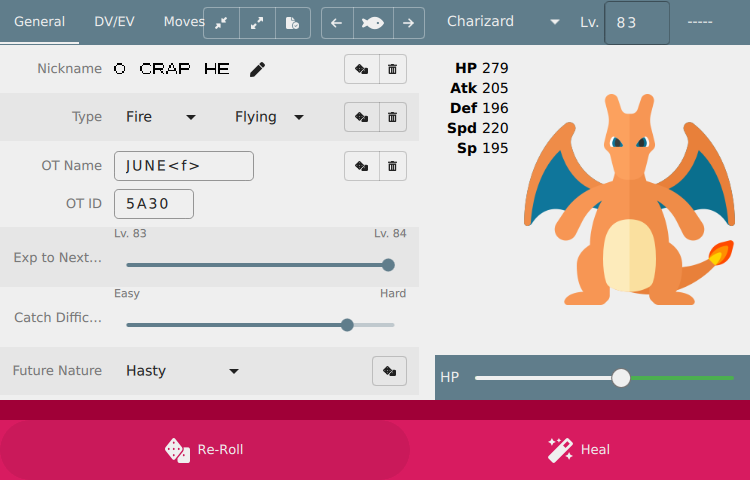The width and height of the screenshot is (750, 480).
Task: Focus the OT ID field 5A30
Action: coord(154,204)
